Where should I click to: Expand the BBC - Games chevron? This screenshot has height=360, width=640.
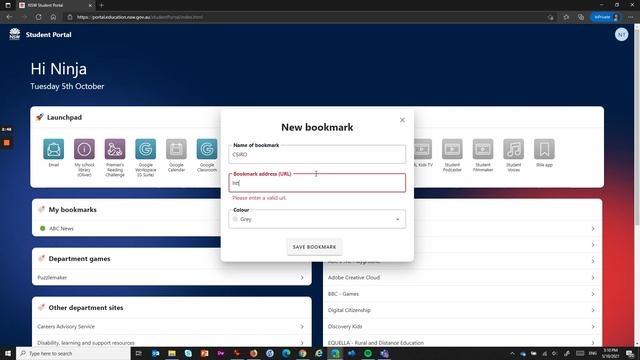pos(593,294)
